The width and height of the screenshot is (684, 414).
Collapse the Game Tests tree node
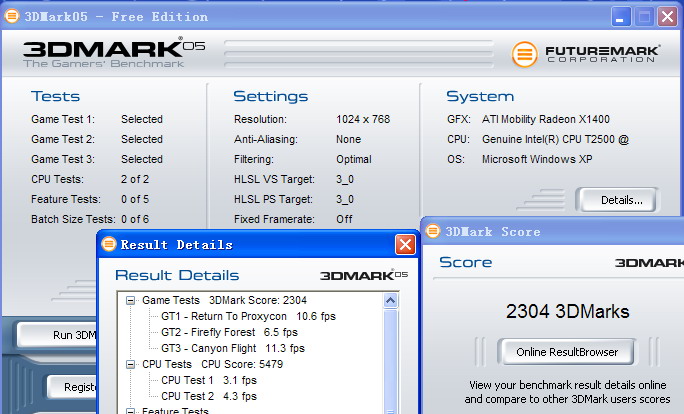click(130, 300)
